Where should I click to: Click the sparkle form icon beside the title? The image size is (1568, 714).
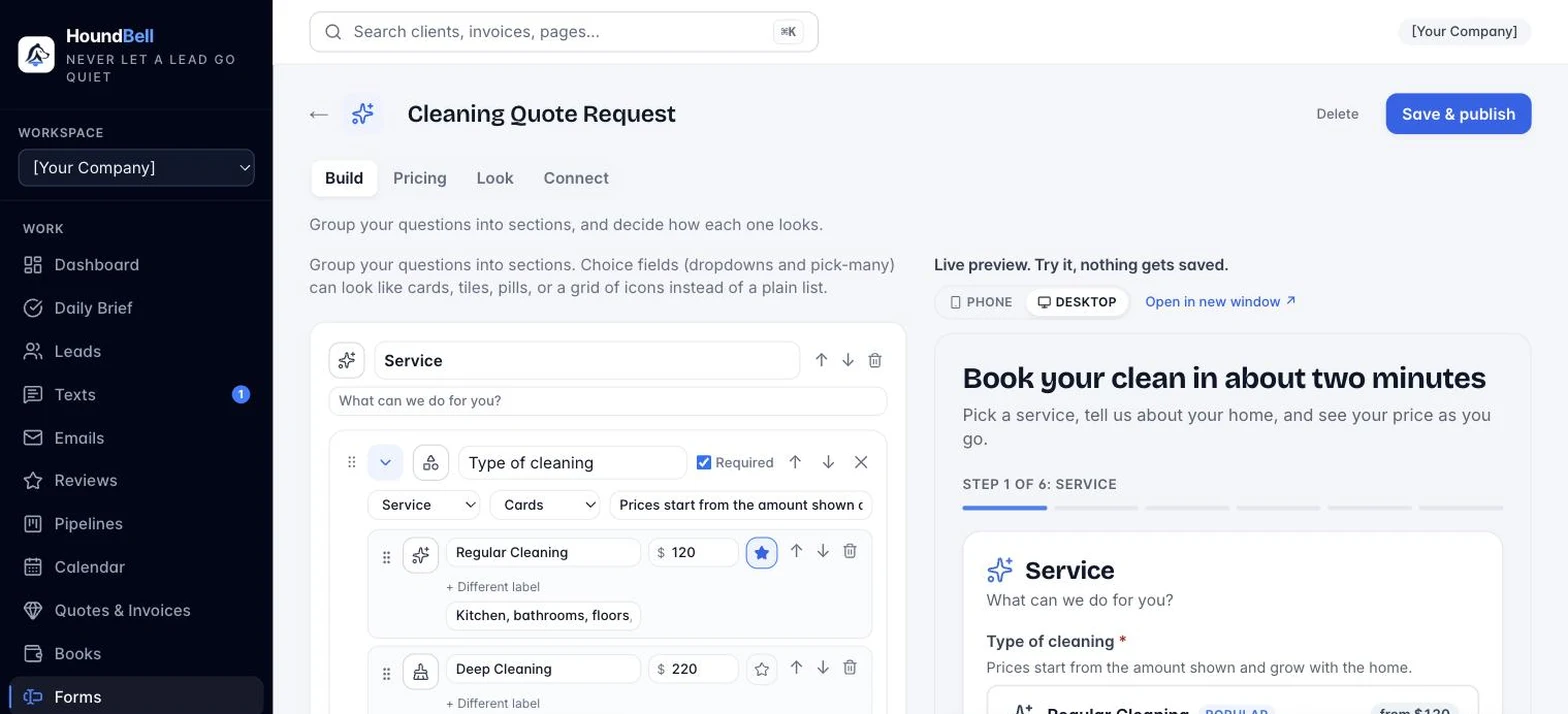pos(363,114)
